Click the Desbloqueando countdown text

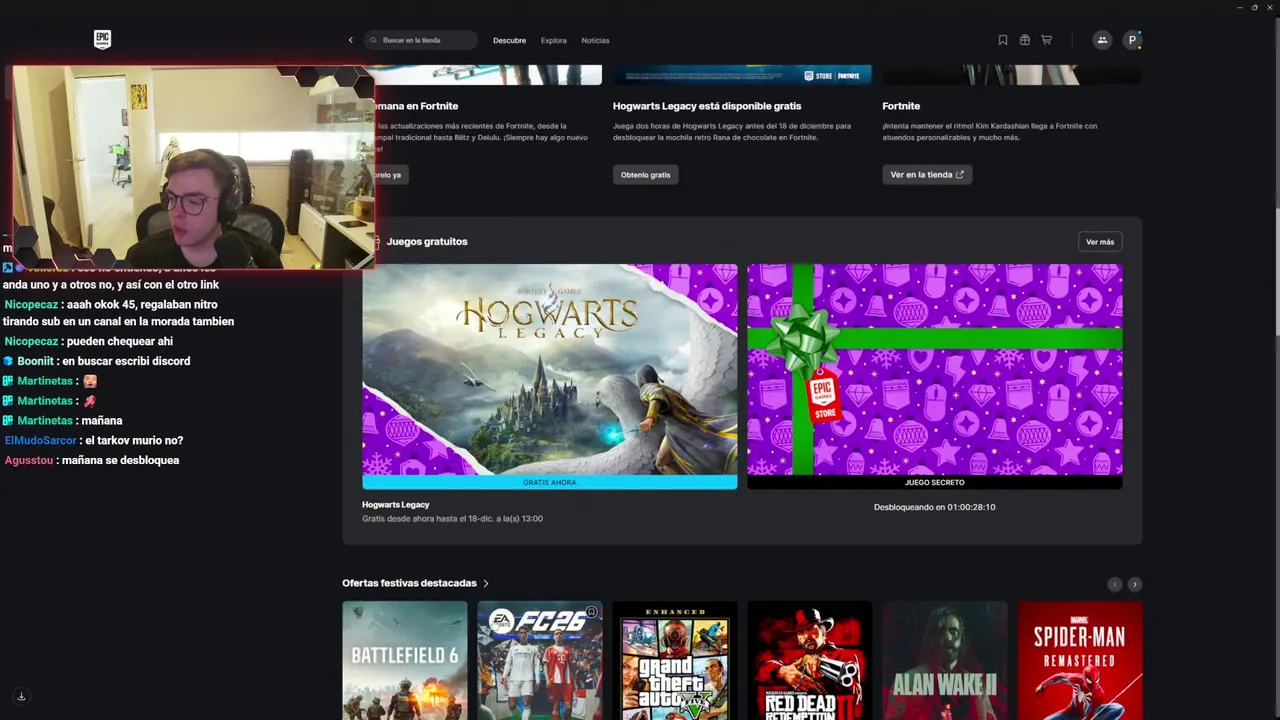(x=934, y=507)
